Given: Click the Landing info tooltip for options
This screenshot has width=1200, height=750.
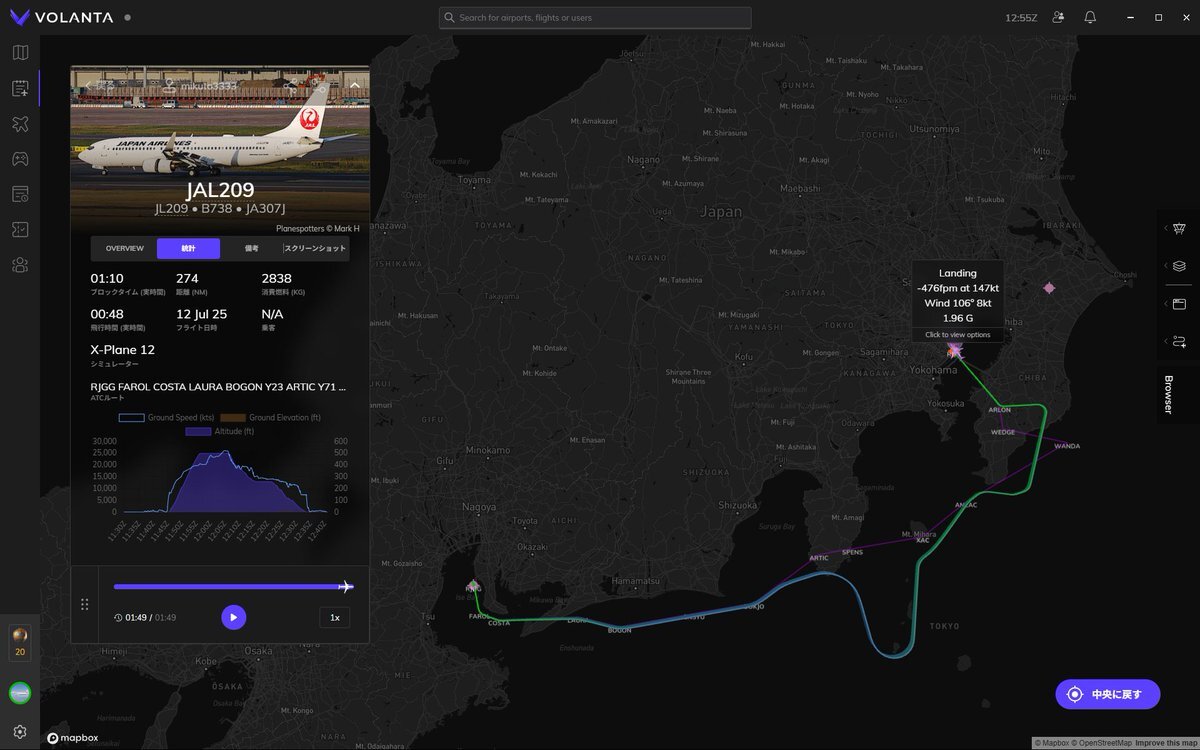Looking at the screenshot, I should 958,302.
